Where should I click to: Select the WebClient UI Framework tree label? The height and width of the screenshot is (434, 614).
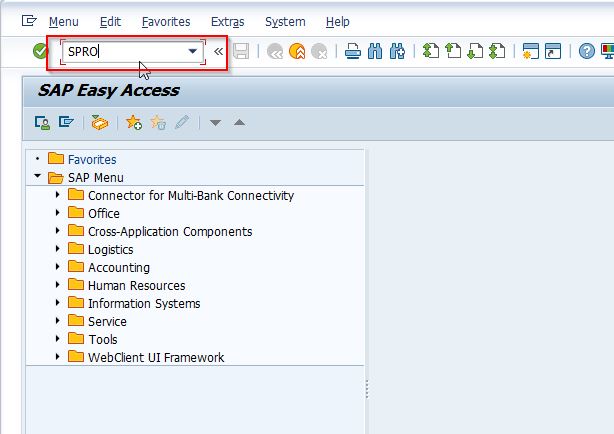(156, 358)
